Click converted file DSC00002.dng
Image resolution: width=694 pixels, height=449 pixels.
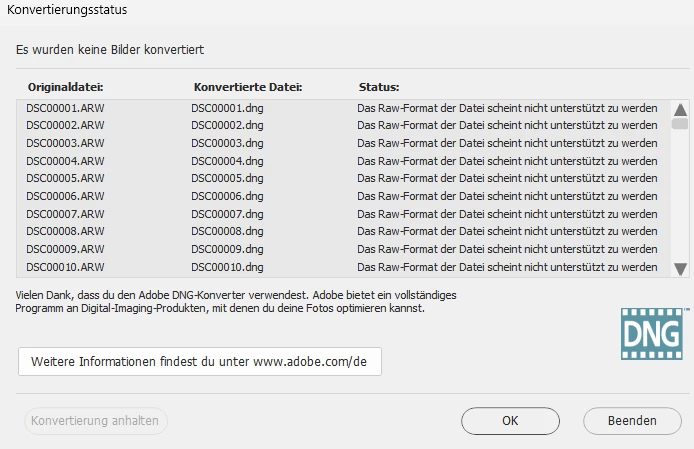point(227,126)
